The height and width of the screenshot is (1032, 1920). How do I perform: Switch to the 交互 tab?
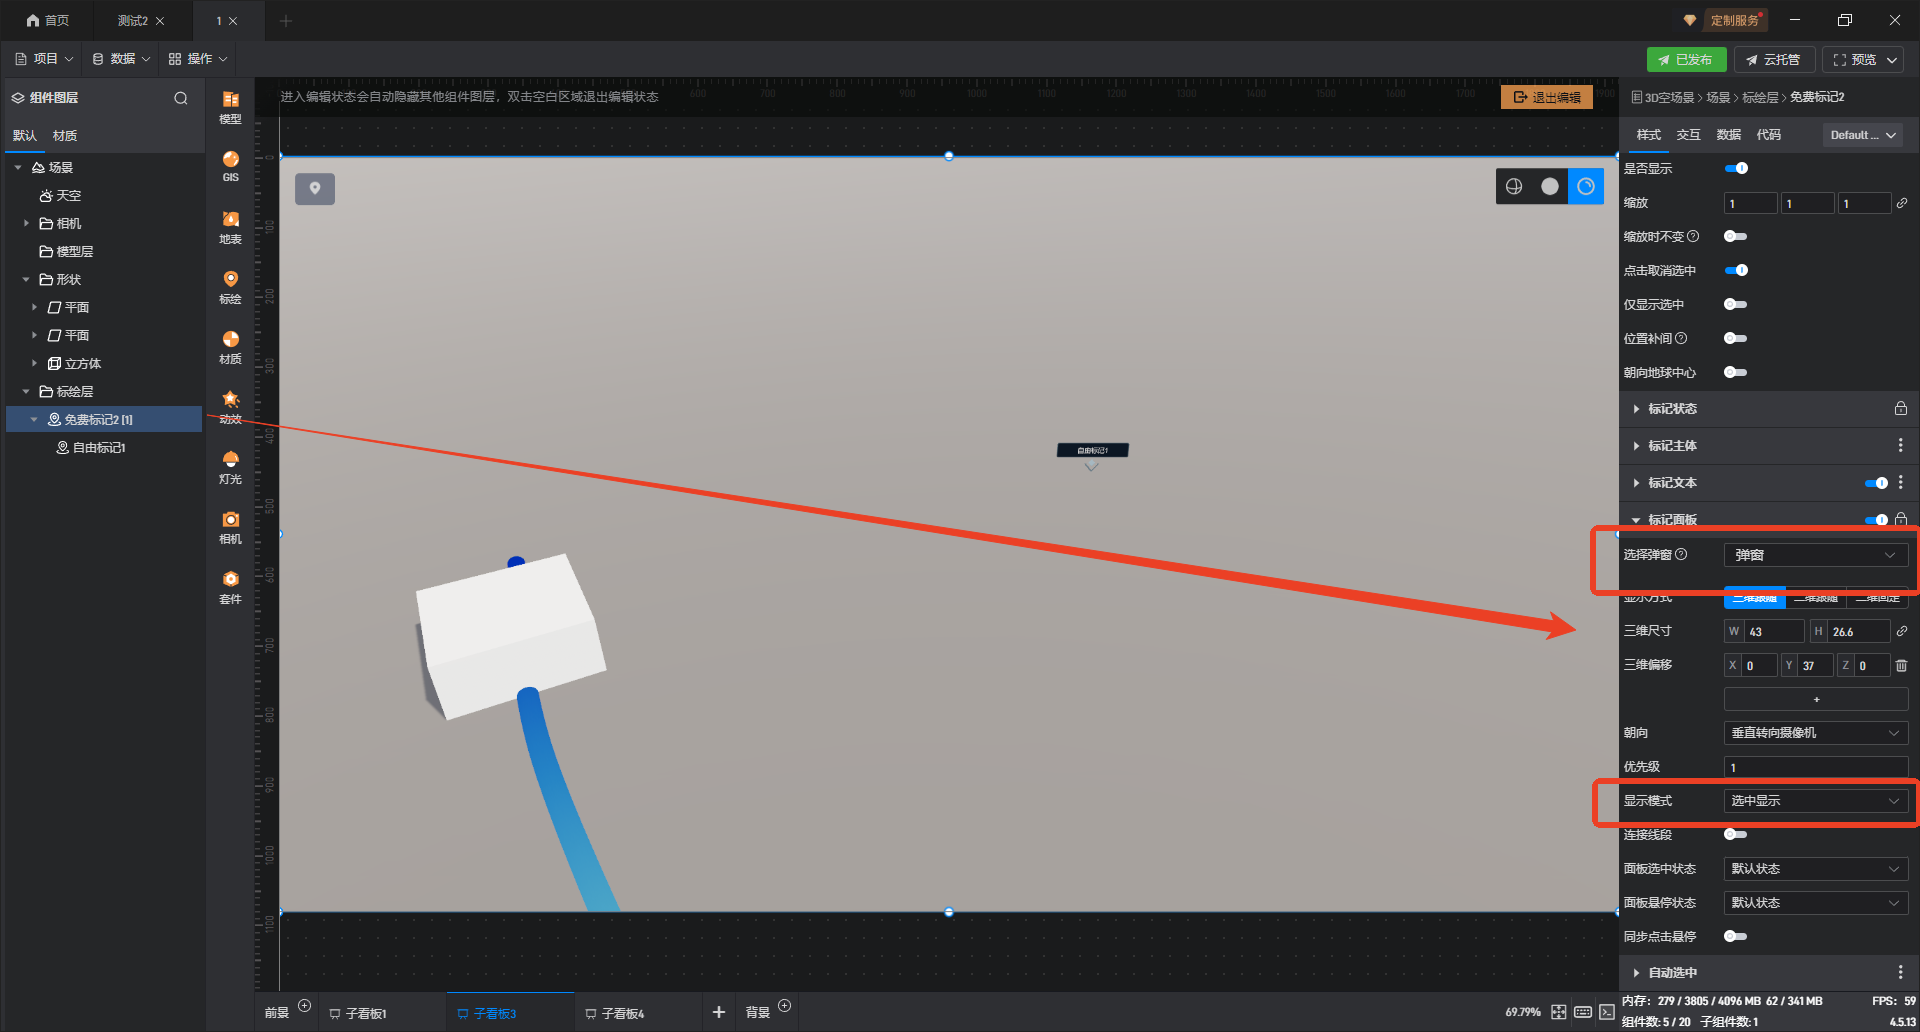click(1688, 135)
